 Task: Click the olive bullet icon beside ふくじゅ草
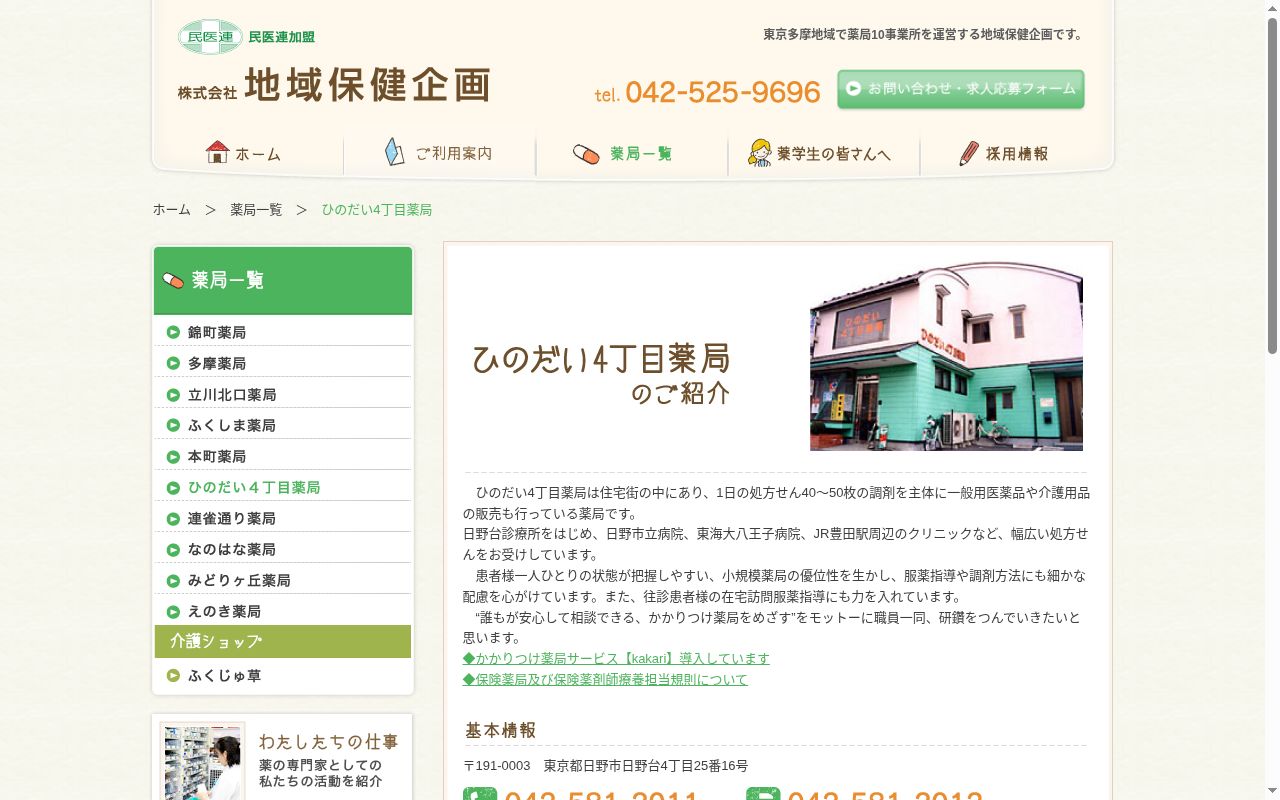(x=173, y=675)
